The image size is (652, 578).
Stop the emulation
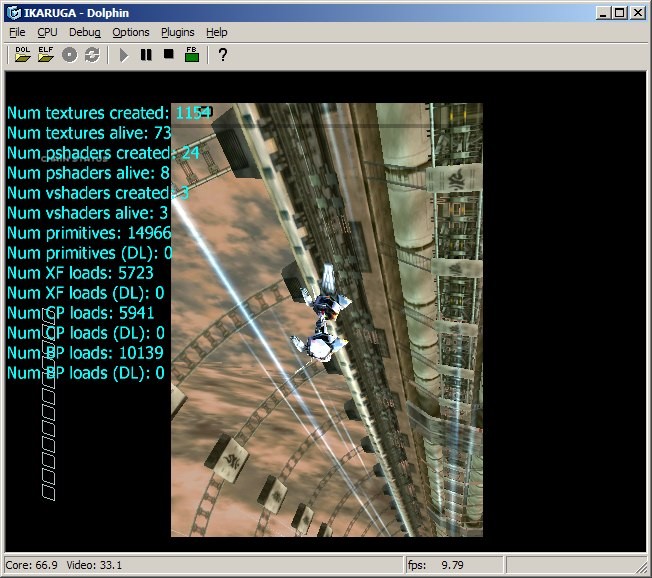[169, 54]
